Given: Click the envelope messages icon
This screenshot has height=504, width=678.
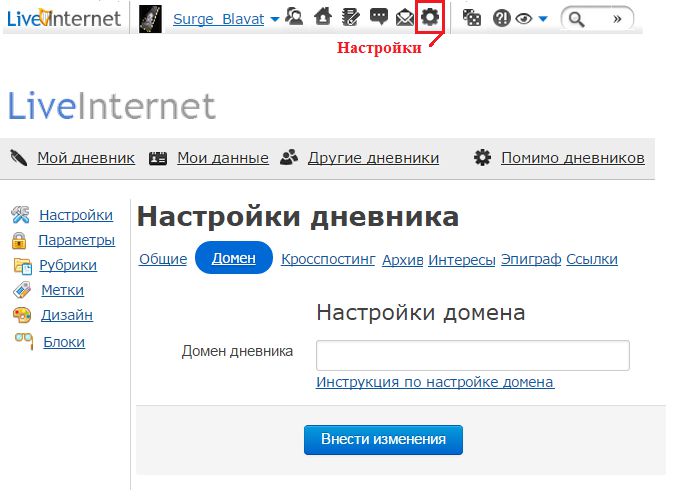Looking at the screenshot, I should [x=404, y=17].
